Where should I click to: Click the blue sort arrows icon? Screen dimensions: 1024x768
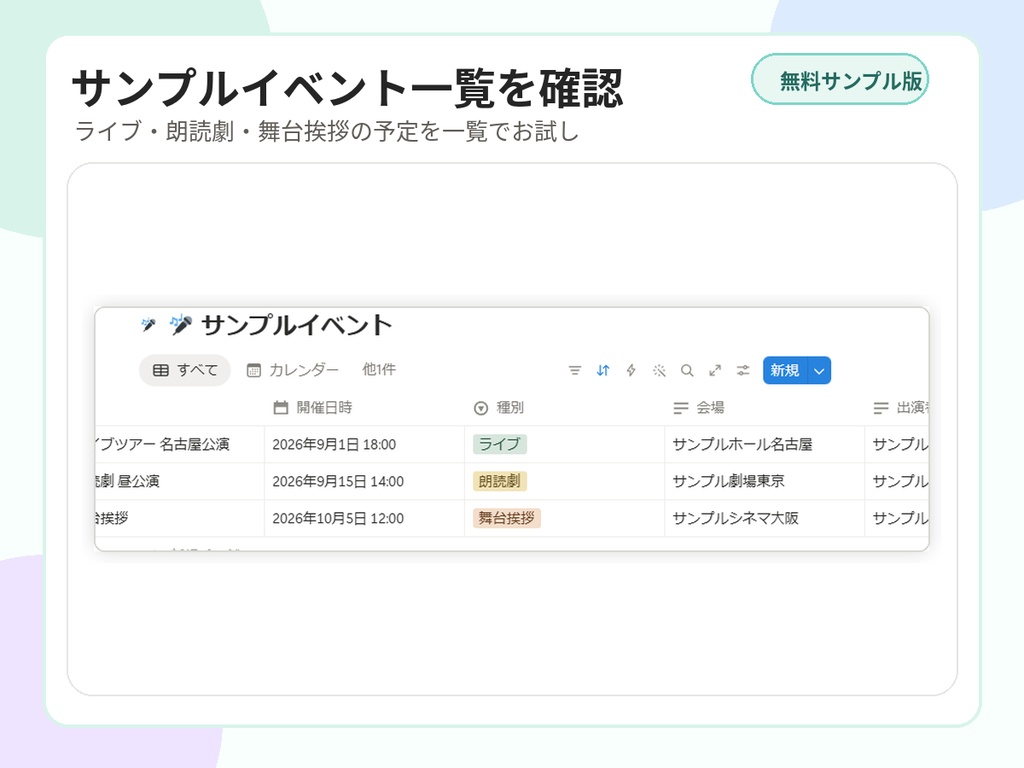tap(603, 370)
